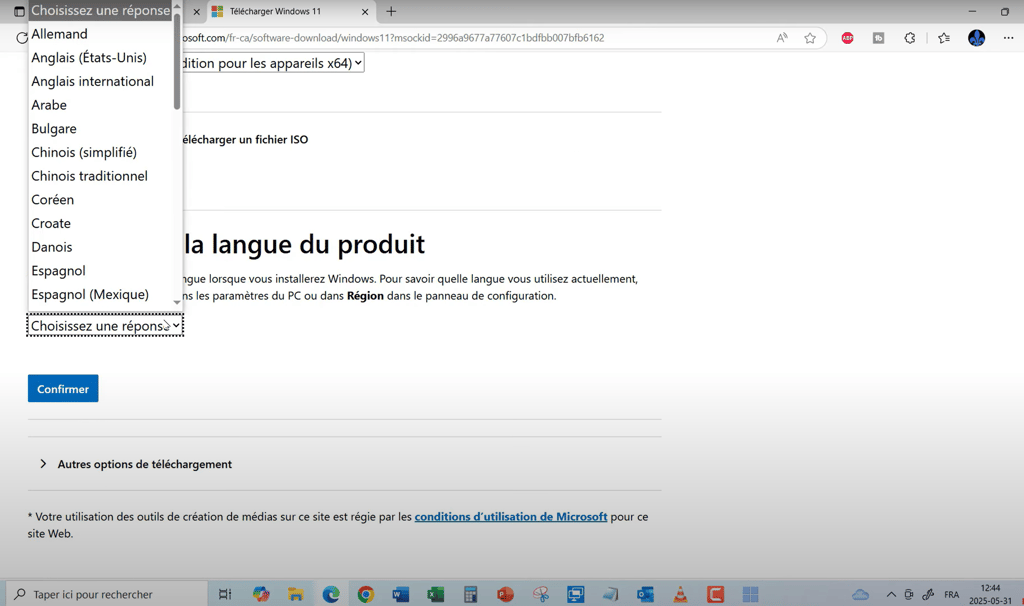Open Task View on the taskbar
Viewport: 1024px width, 606px height.
tap(225, 594)
